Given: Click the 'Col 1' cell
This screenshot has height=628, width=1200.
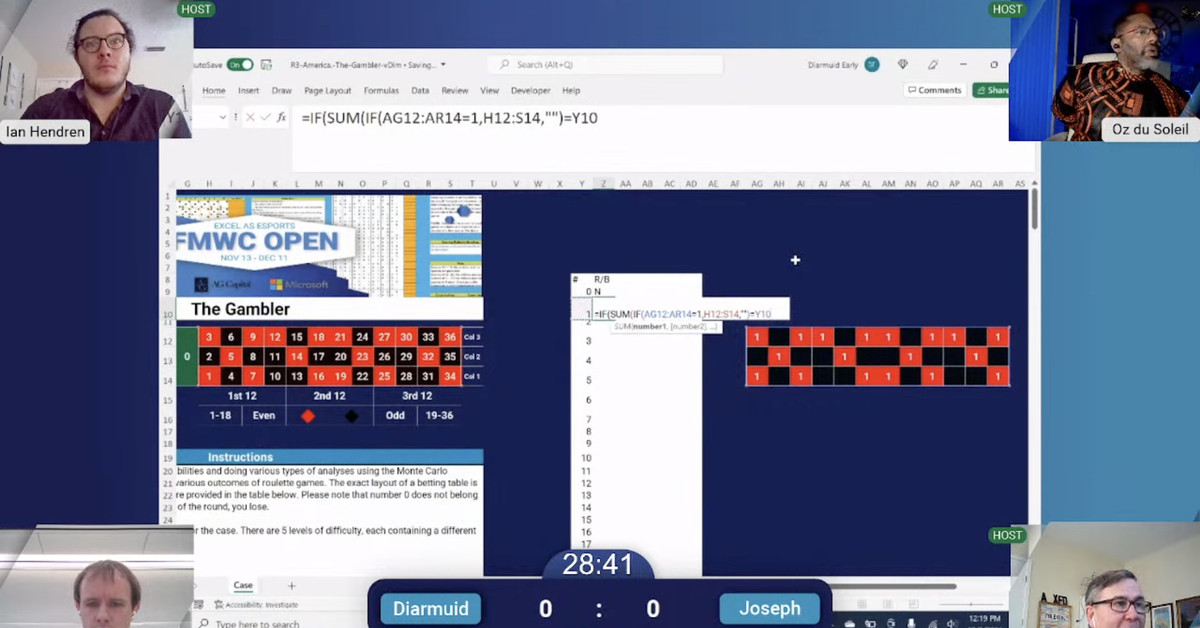Looking at the screenshot, I should pyautogui.click(x=472, y=376).
